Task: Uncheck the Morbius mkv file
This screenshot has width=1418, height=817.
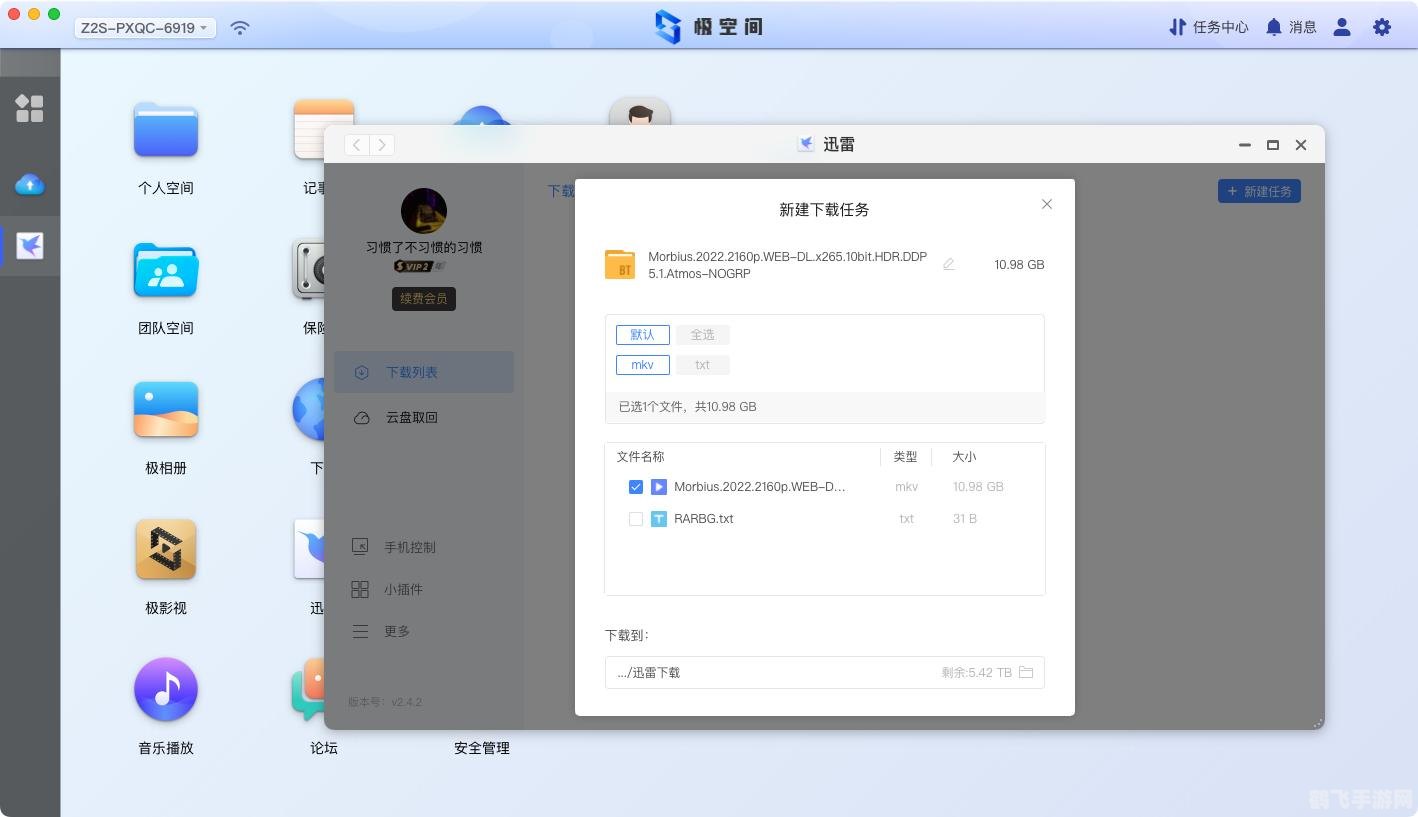Action: 636,487
